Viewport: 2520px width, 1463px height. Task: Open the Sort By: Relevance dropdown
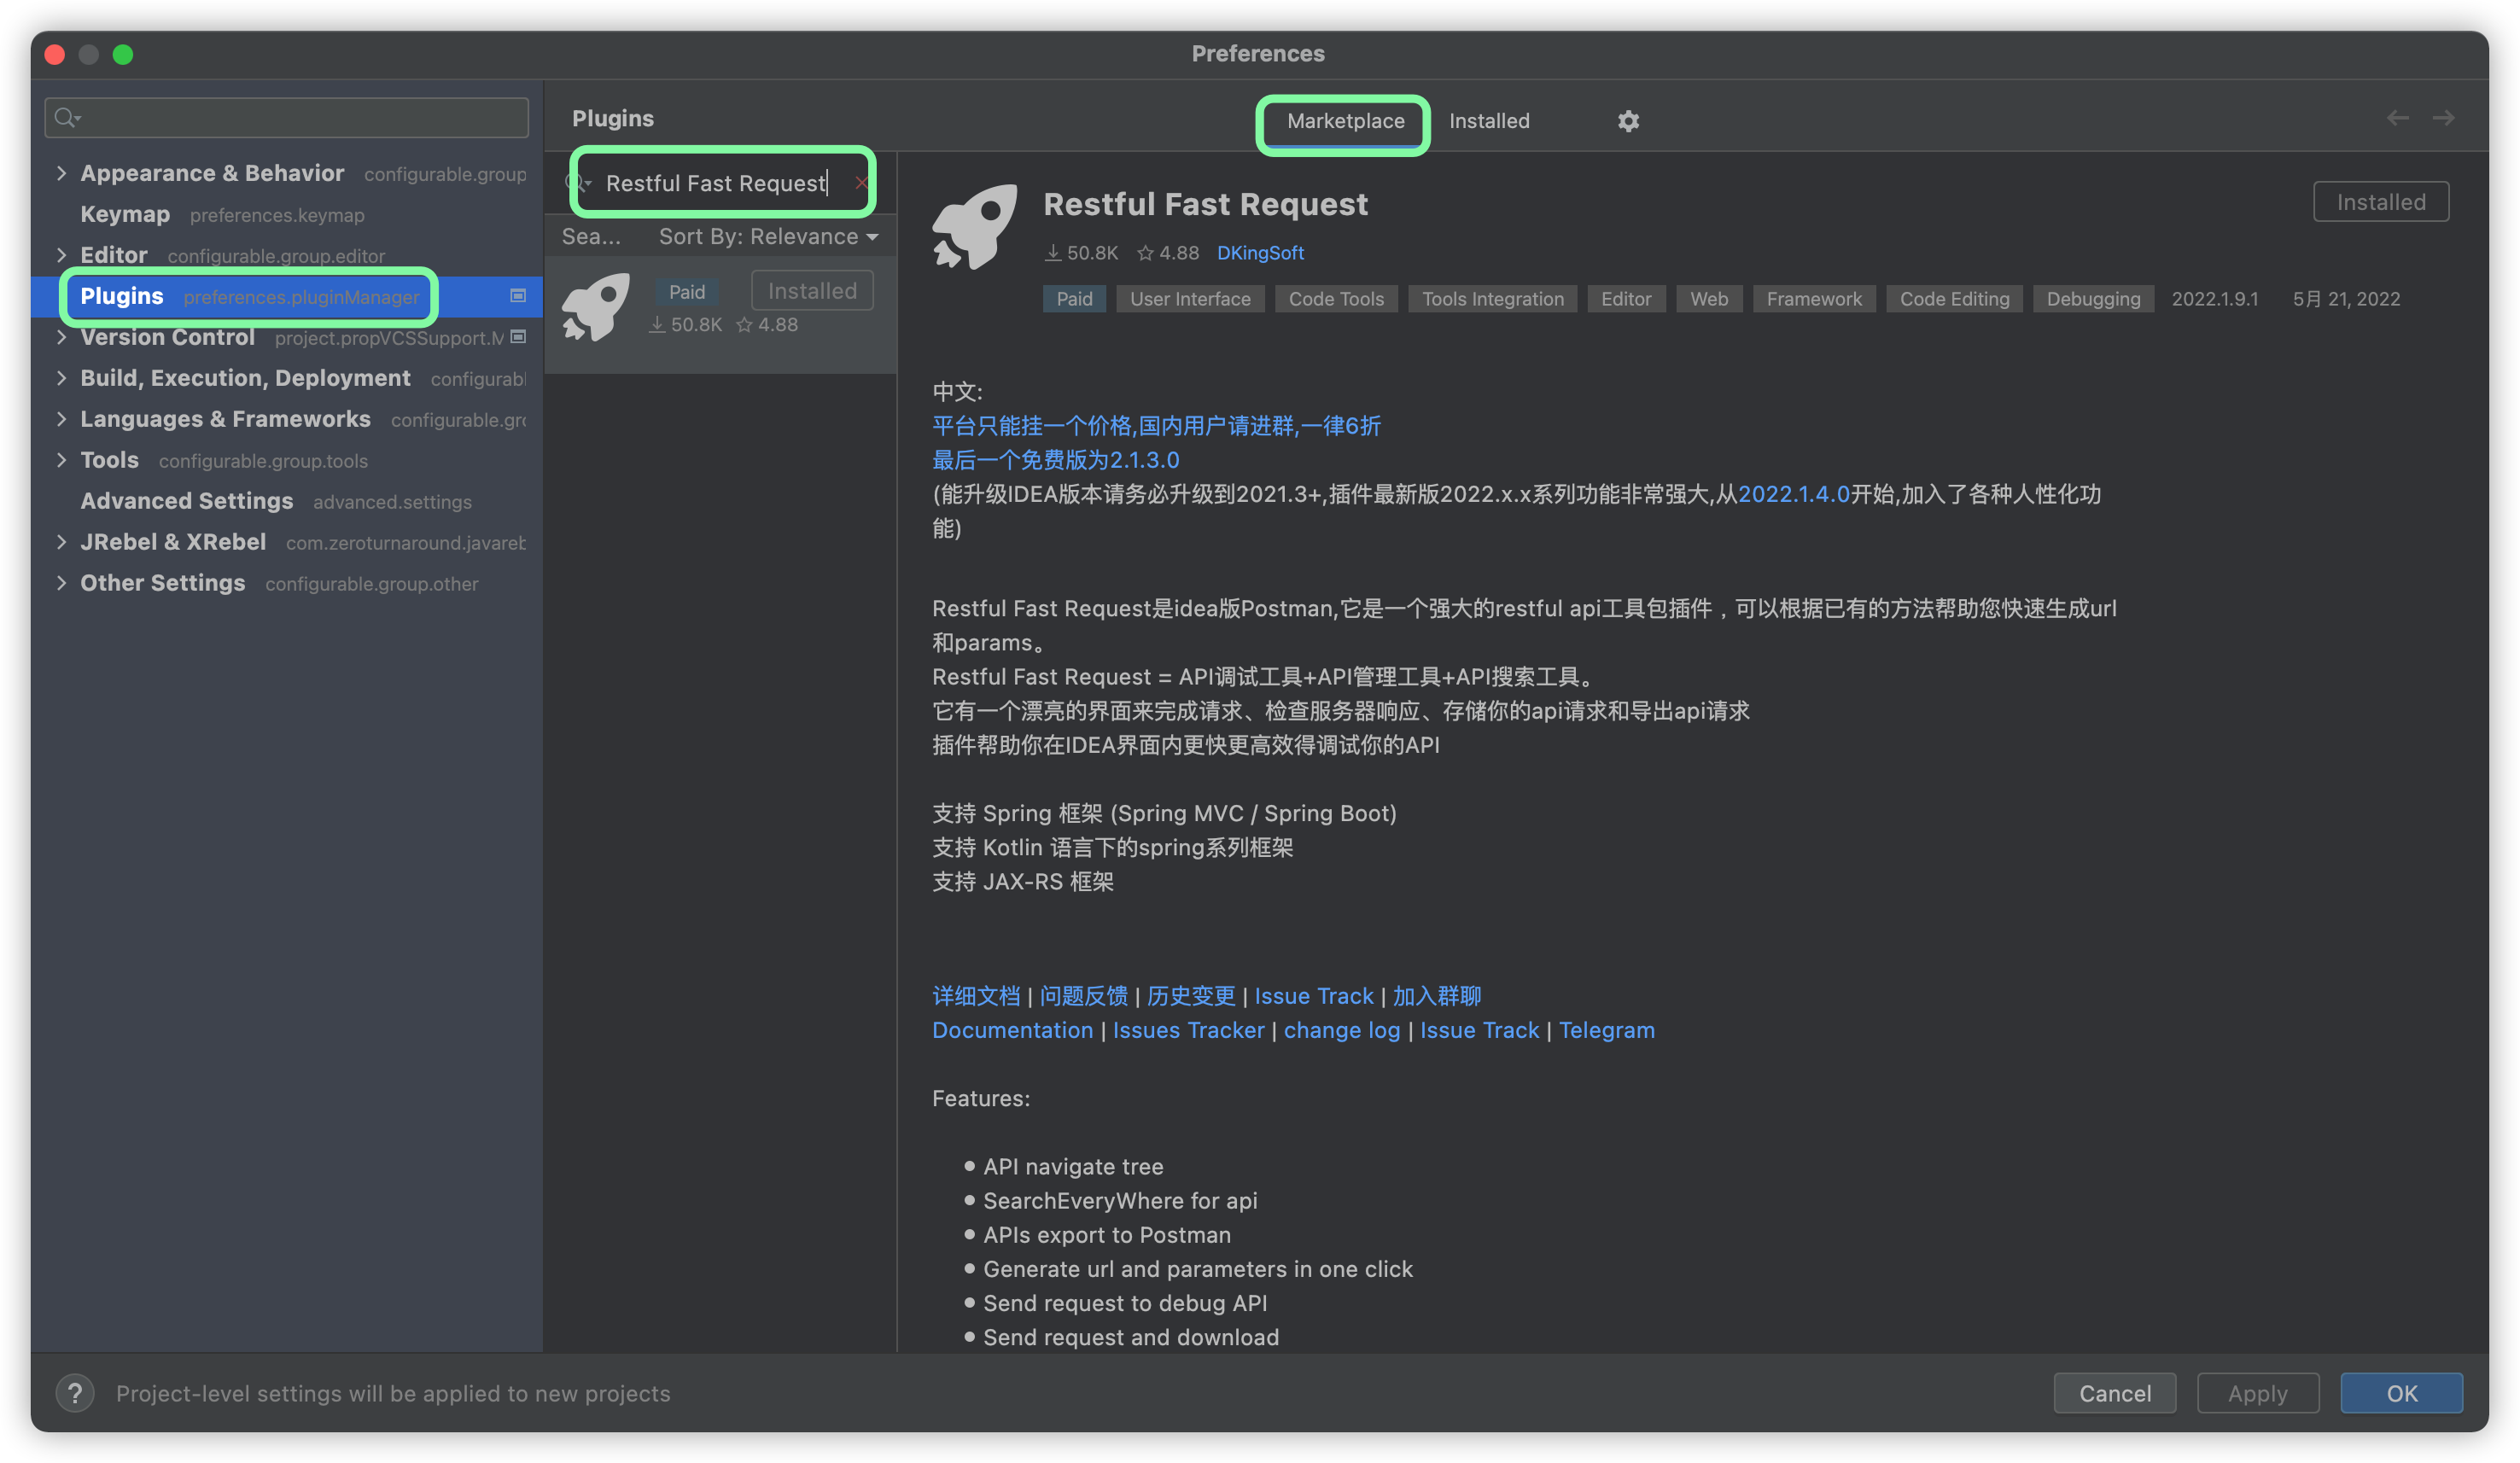pyautogui.click(x=765, y=236)
